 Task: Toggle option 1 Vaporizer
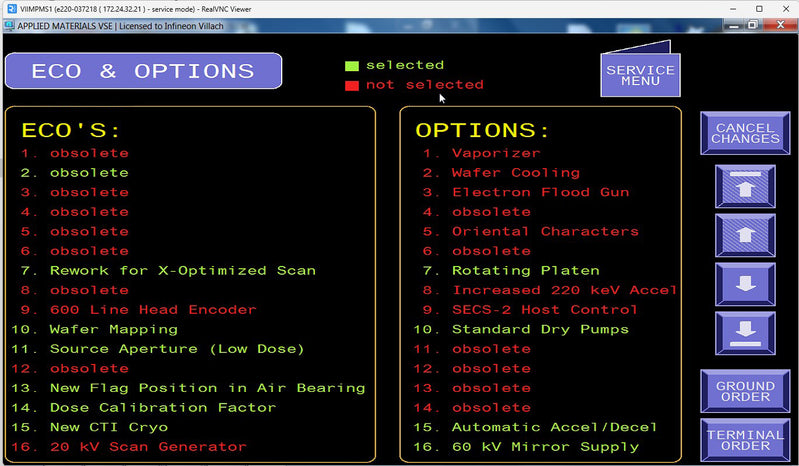coord(481,153)
